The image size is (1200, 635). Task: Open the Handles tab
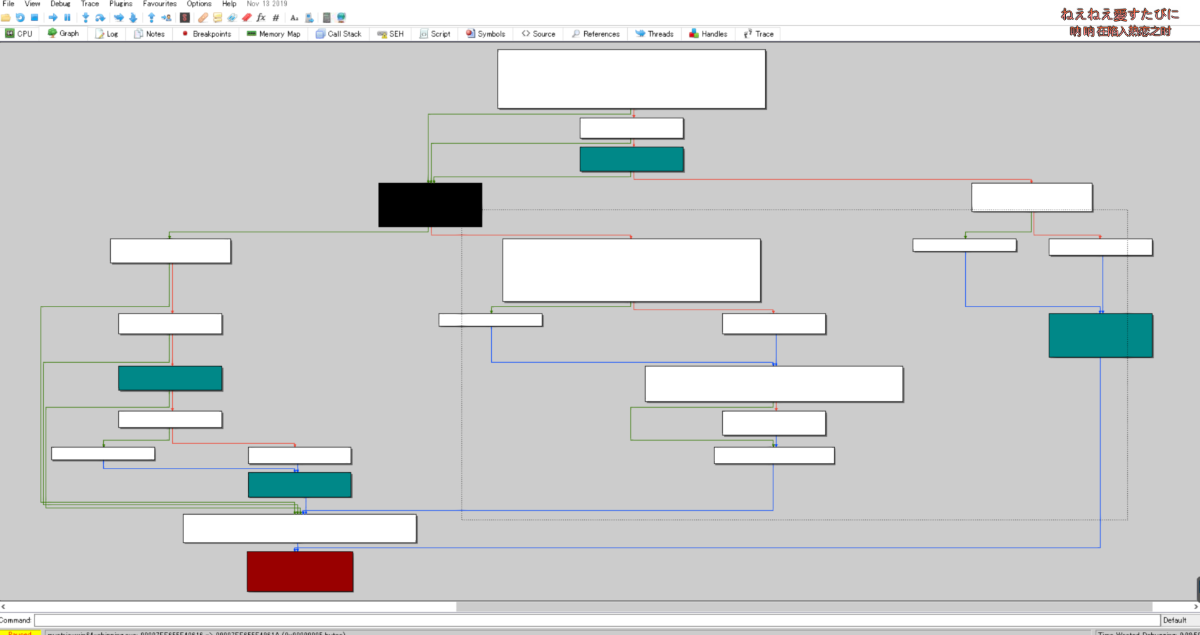708,34
